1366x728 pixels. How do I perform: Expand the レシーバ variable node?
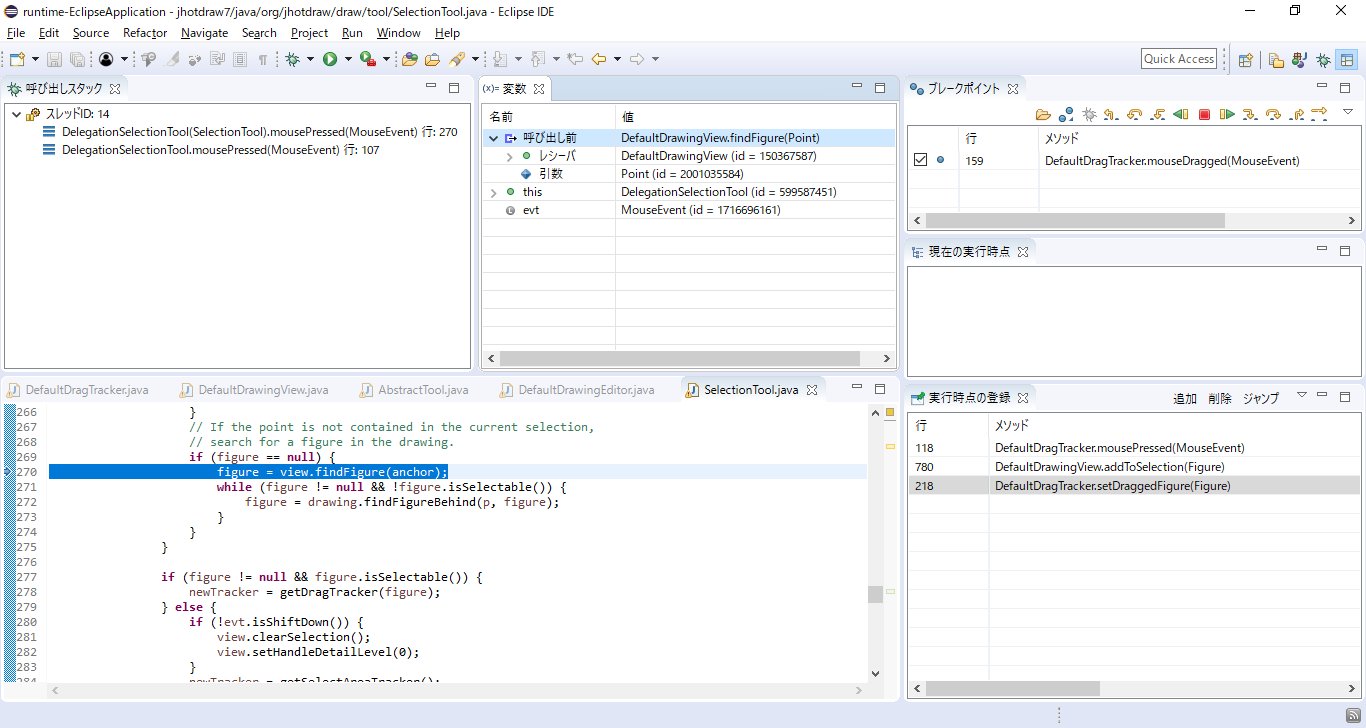point(509,157)
